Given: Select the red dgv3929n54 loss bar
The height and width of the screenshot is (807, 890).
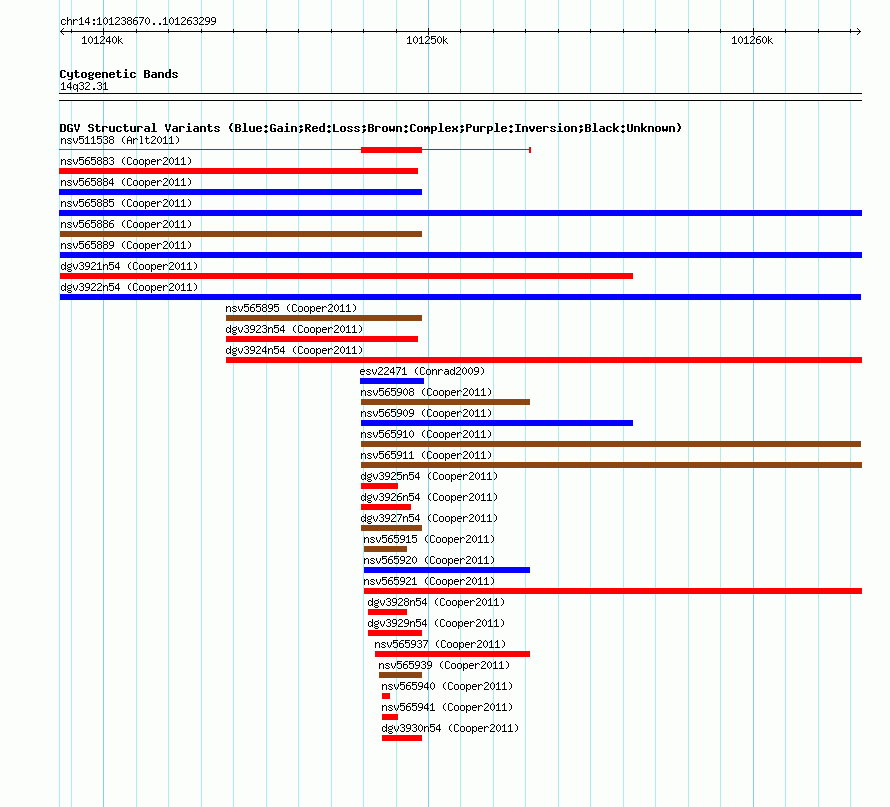Looking at the screenshot, I should click(x=395, y=633).
